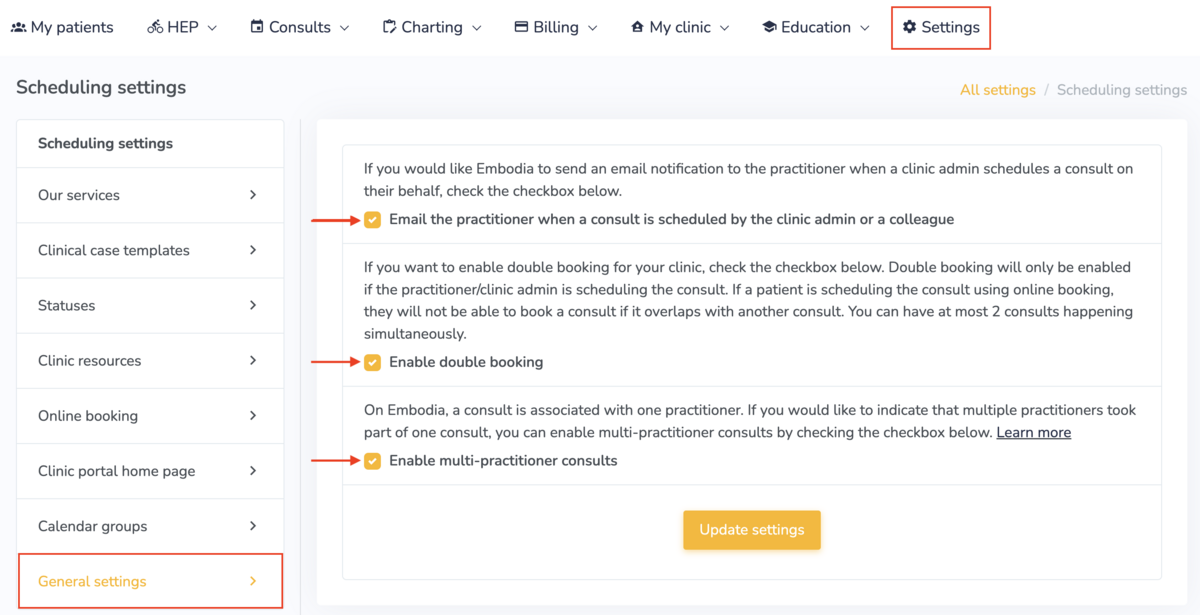1200x615 pixels.
Task: Click the Settings gear icon
Action: [x=909, y=28]
